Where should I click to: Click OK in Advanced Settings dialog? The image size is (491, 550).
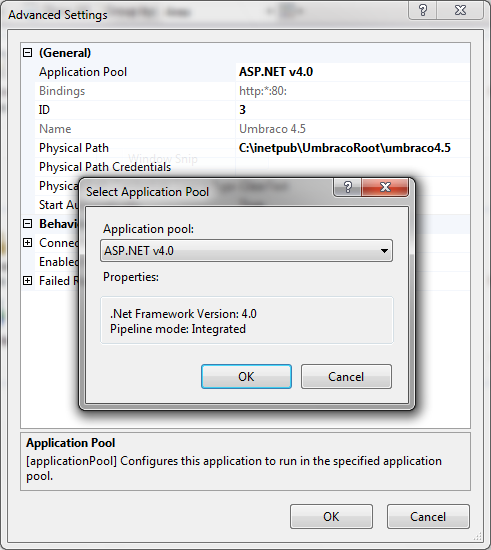point(331,517)
